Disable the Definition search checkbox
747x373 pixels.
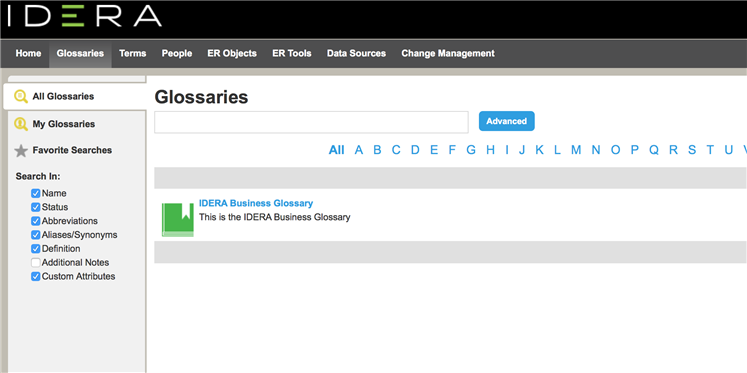tap(35, 249)
